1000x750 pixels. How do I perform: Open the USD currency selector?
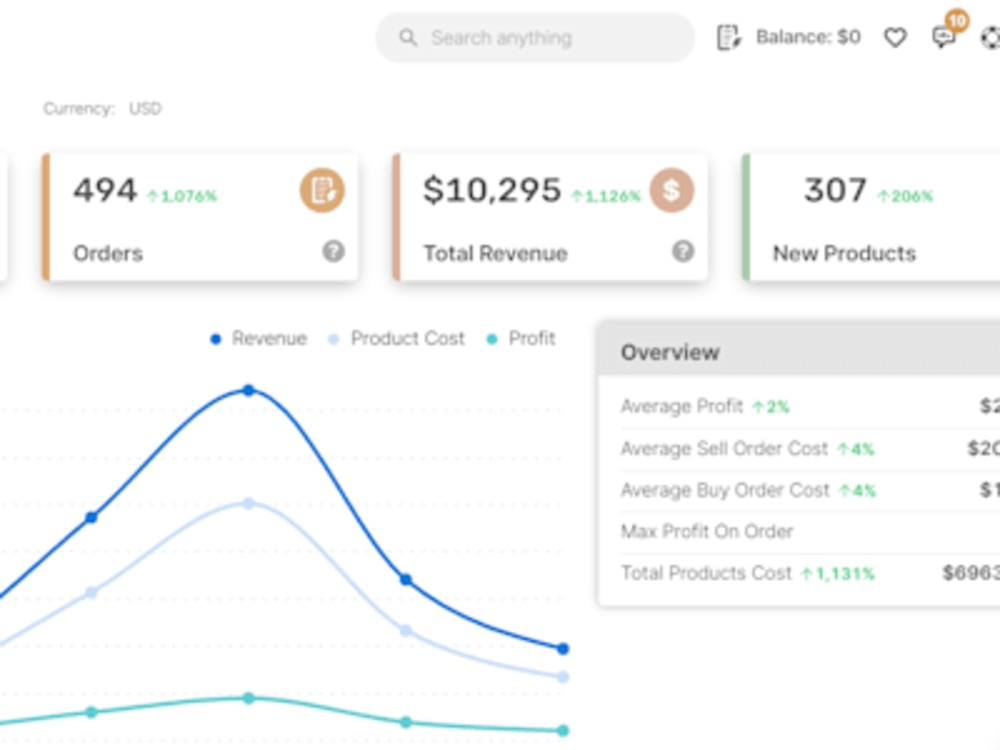tap(145, 108)
